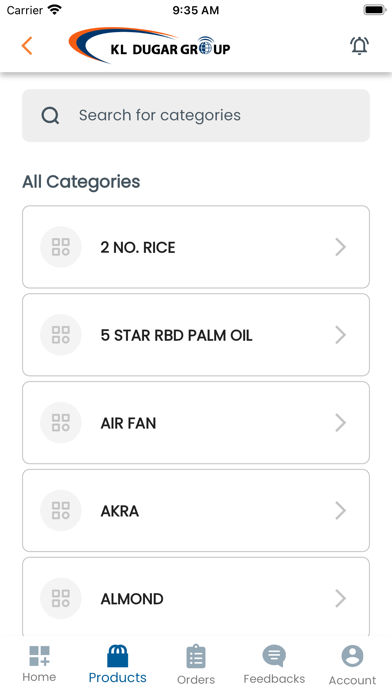This screenshot has height=696, width=392.
Task: Switch to the Orders tab
Action: tap(196, 665)
